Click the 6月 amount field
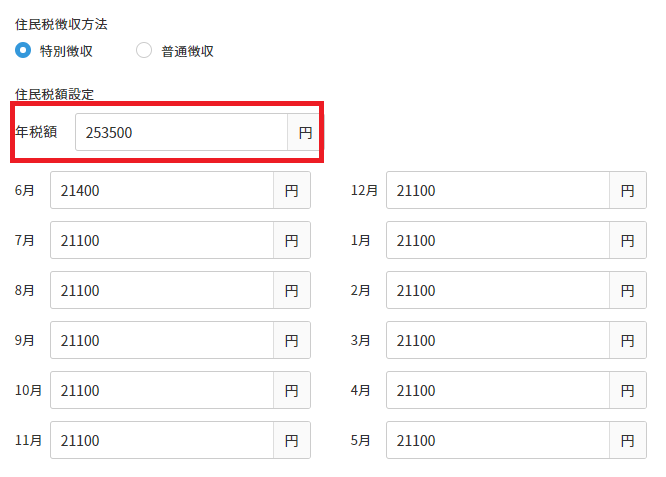Image resolution: width=666 pixels, height=477 pixels. pos(162,190)
